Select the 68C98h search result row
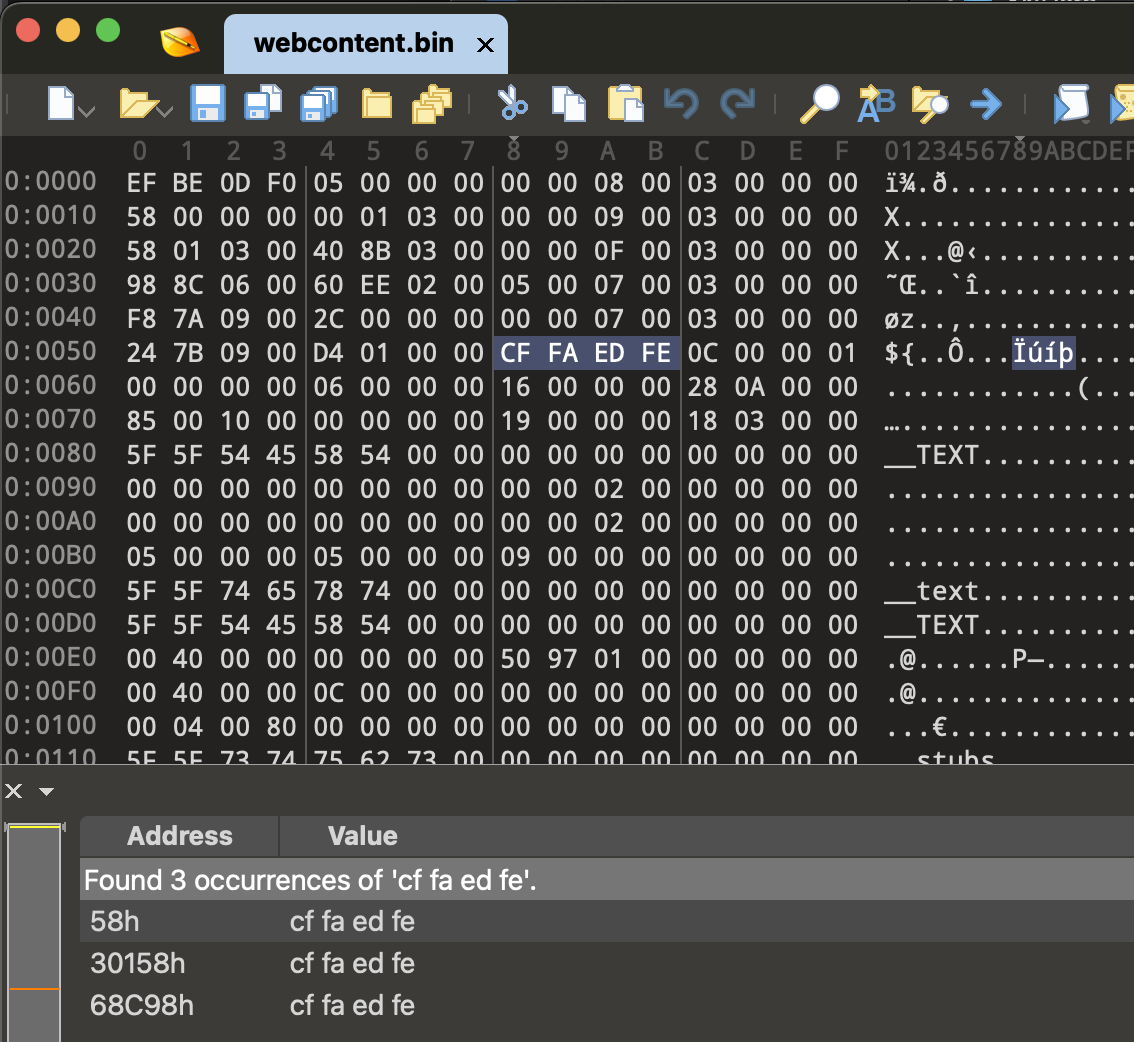The image size is (1134, 1042). pos(607,1005)
